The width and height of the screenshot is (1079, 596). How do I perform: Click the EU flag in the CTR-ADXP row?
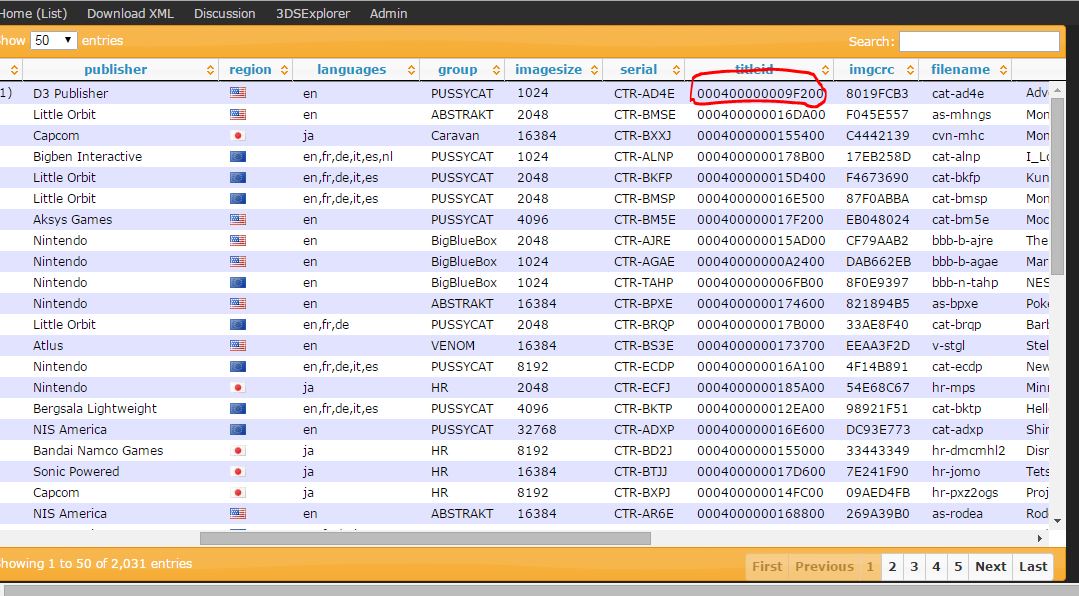pyautogui.click(x=238, y=429)
